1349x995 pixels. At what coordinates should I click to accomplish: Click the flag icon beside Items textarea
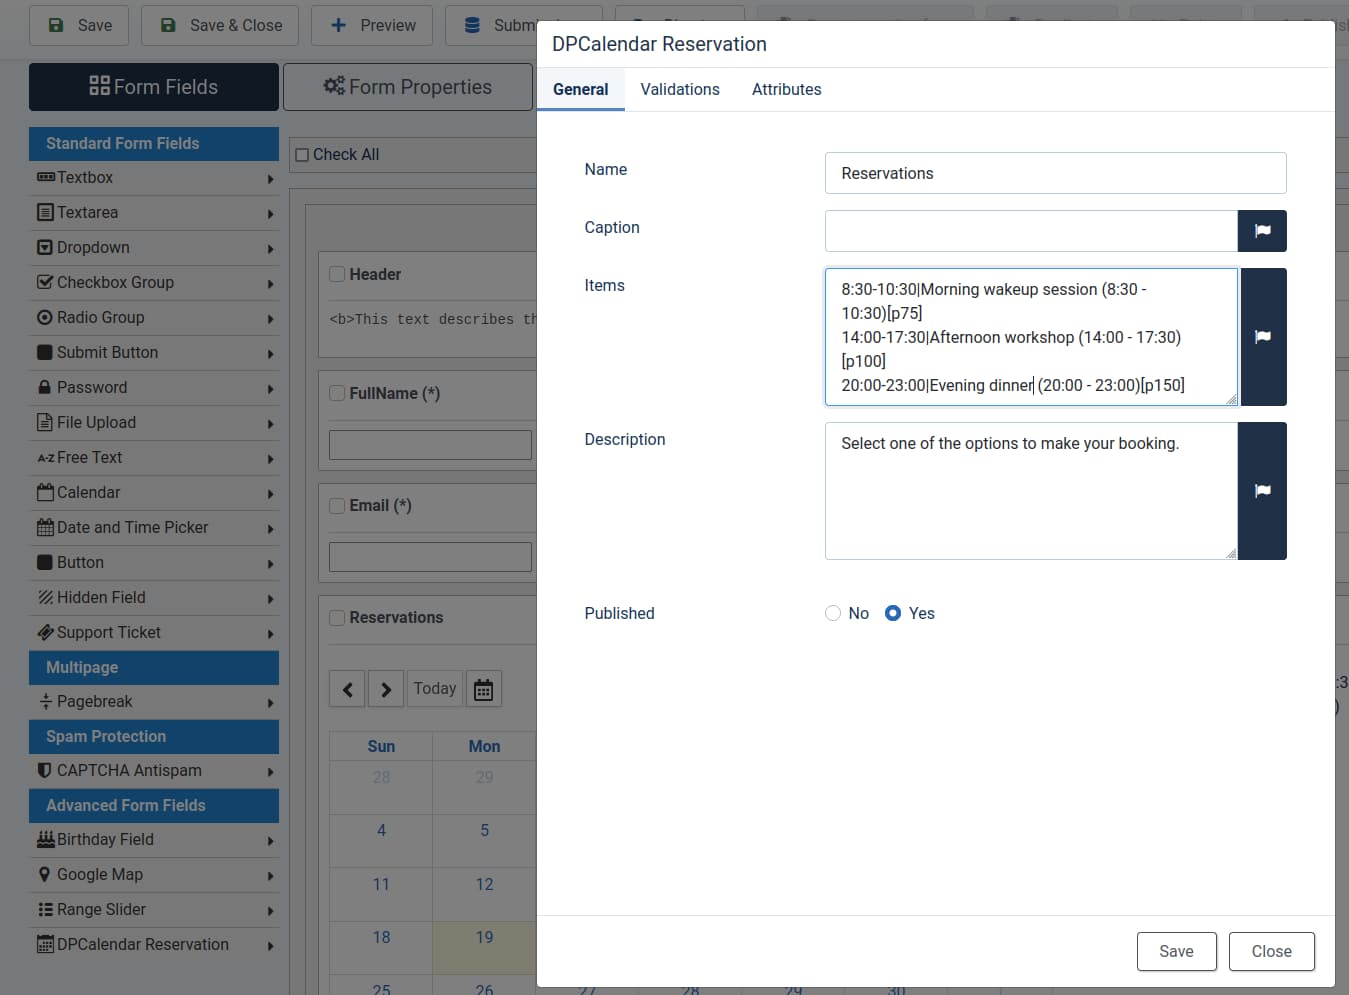(x=1262, y=337)
